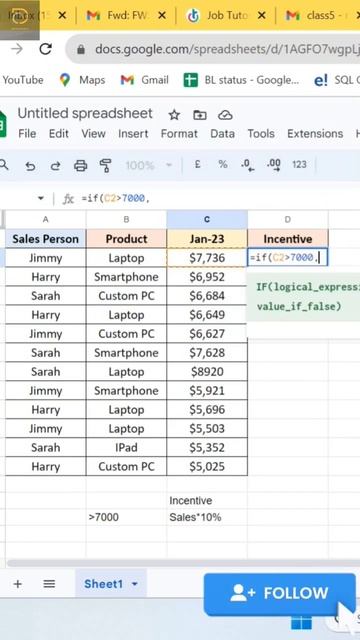Image resolution: width=360 pixels, height=640 pixels.
Task: Click cell containing $8920
Action: point(207,372)
